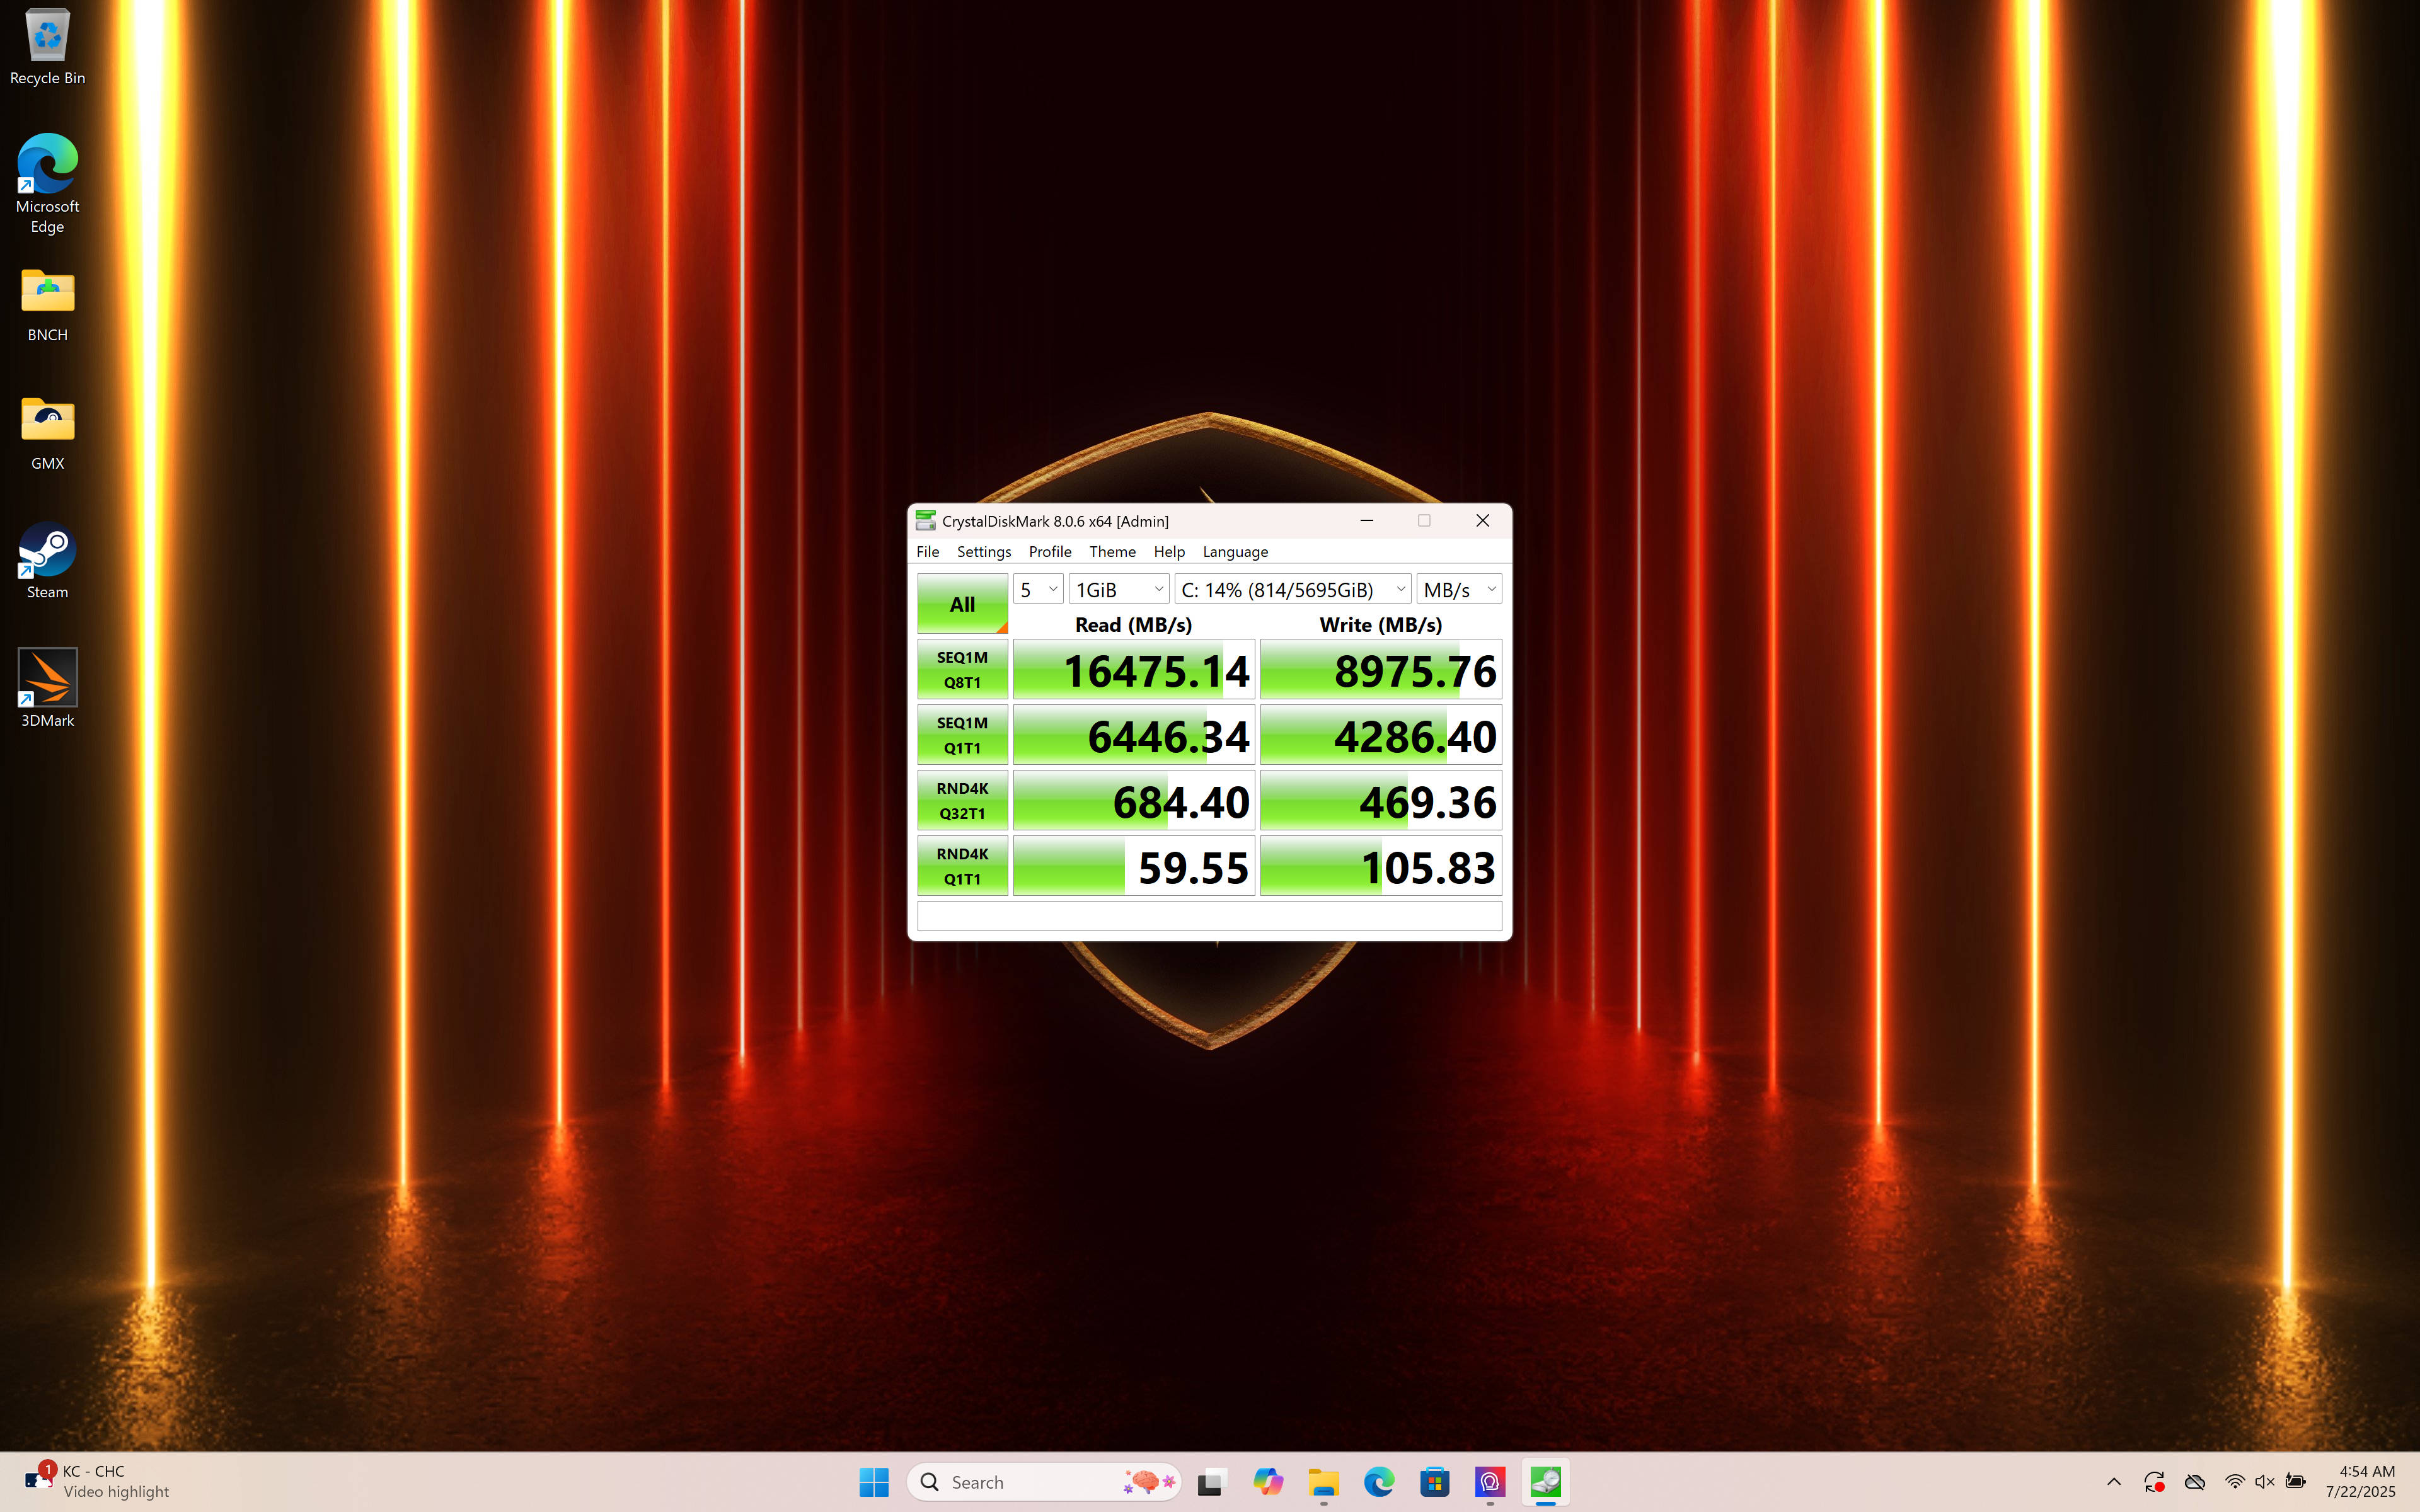Click the taskbar Search box
This screenshot has height=1512, width=2420.
[1044, 1482]
